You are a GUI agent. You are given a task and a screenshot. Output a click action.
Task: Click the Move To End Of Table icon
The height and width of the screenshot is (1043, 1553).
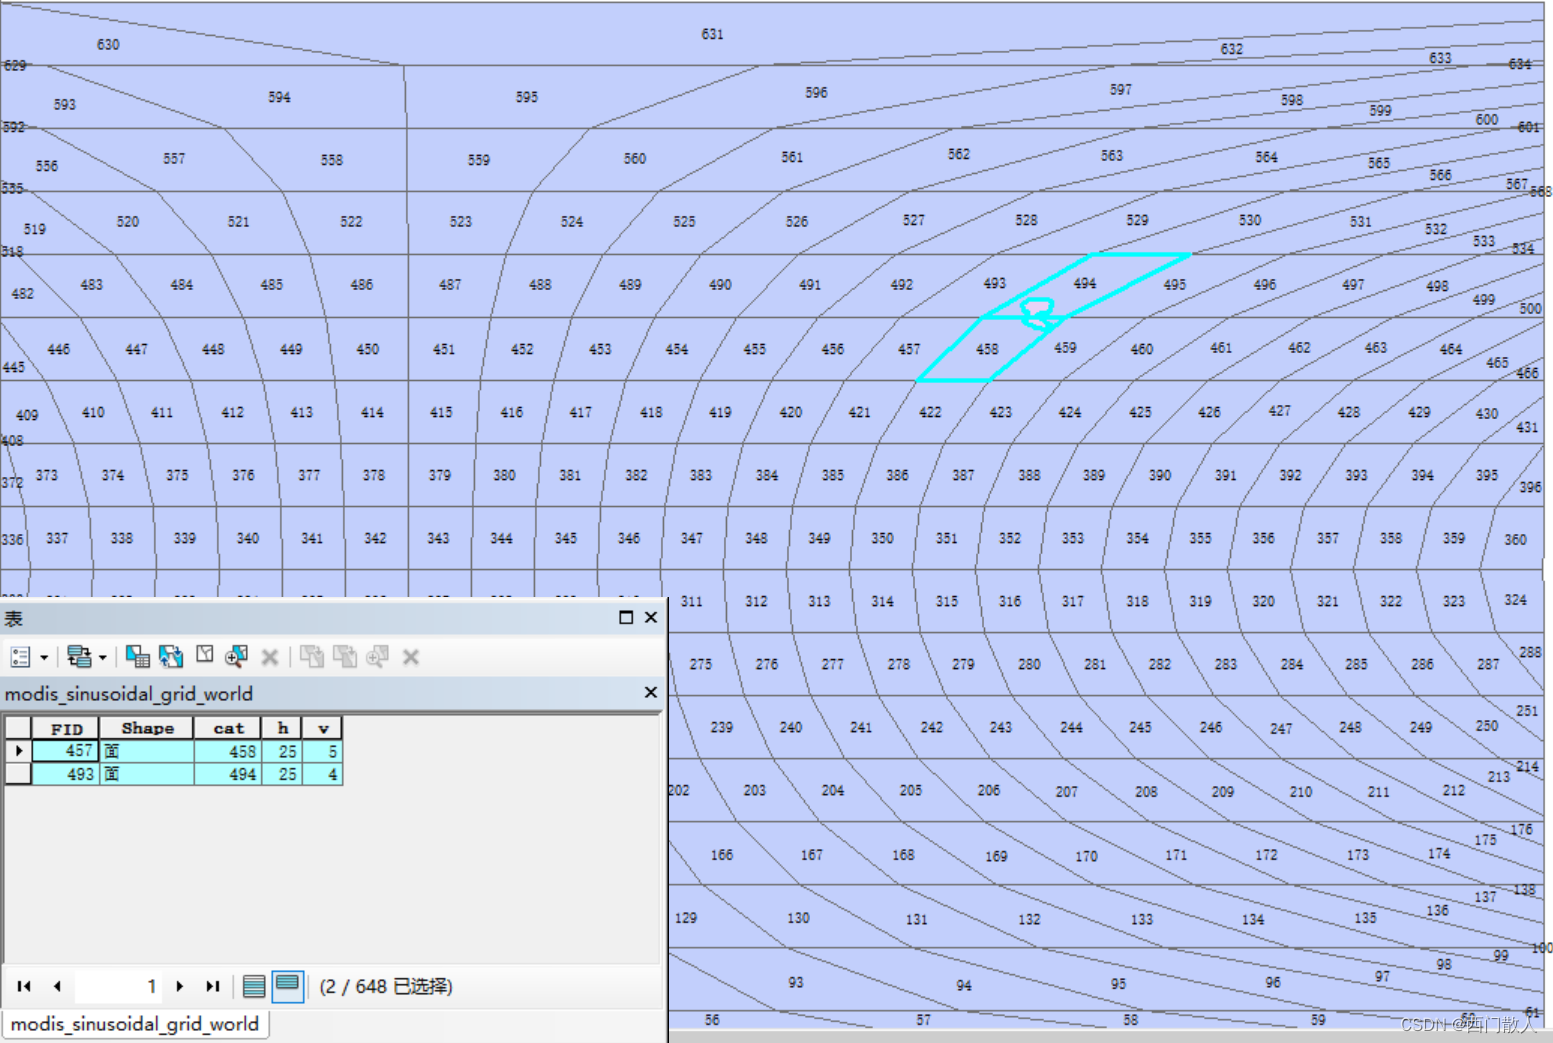tap(213, 986)
